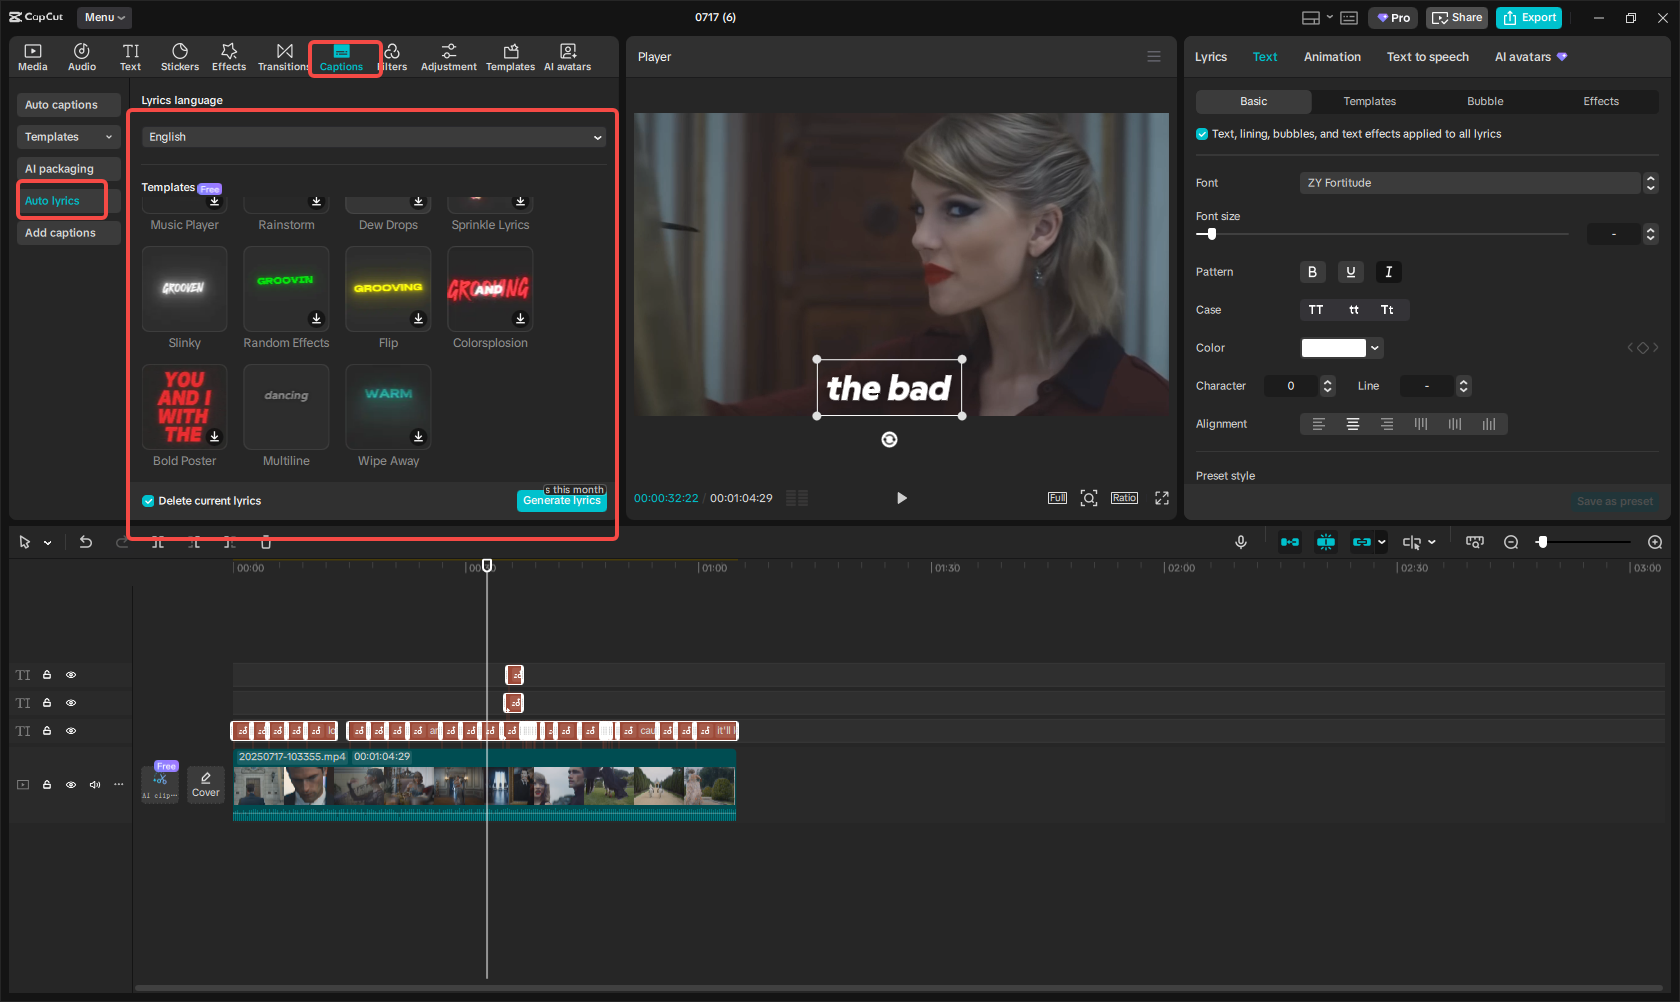Viewport: 1680px width, 1002px height.
Task: Choose the arrow Select tool
Action: coord(25,542)
